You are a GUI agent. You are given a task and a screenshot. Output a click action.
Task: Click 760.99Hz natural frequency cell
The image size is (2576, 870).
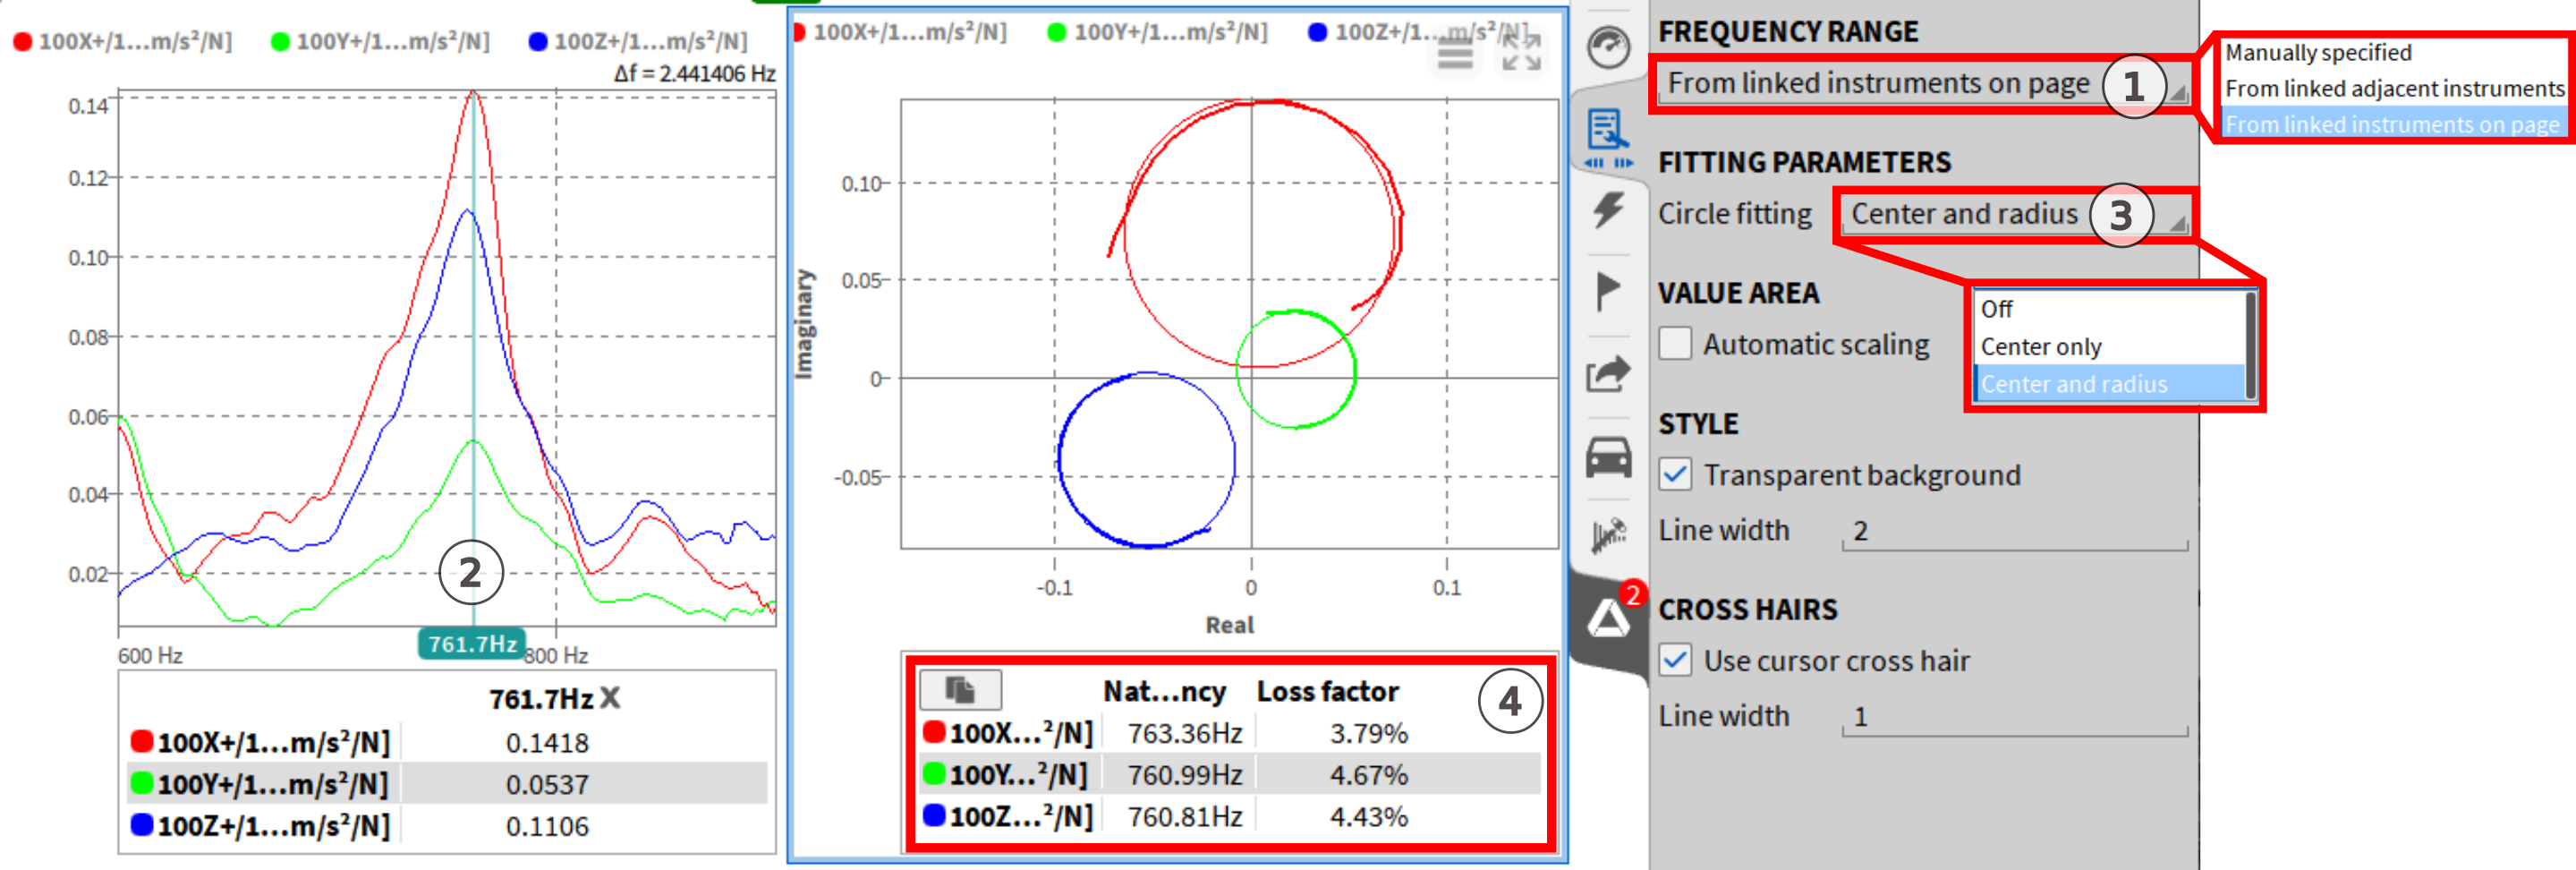tap(1184, 775)
